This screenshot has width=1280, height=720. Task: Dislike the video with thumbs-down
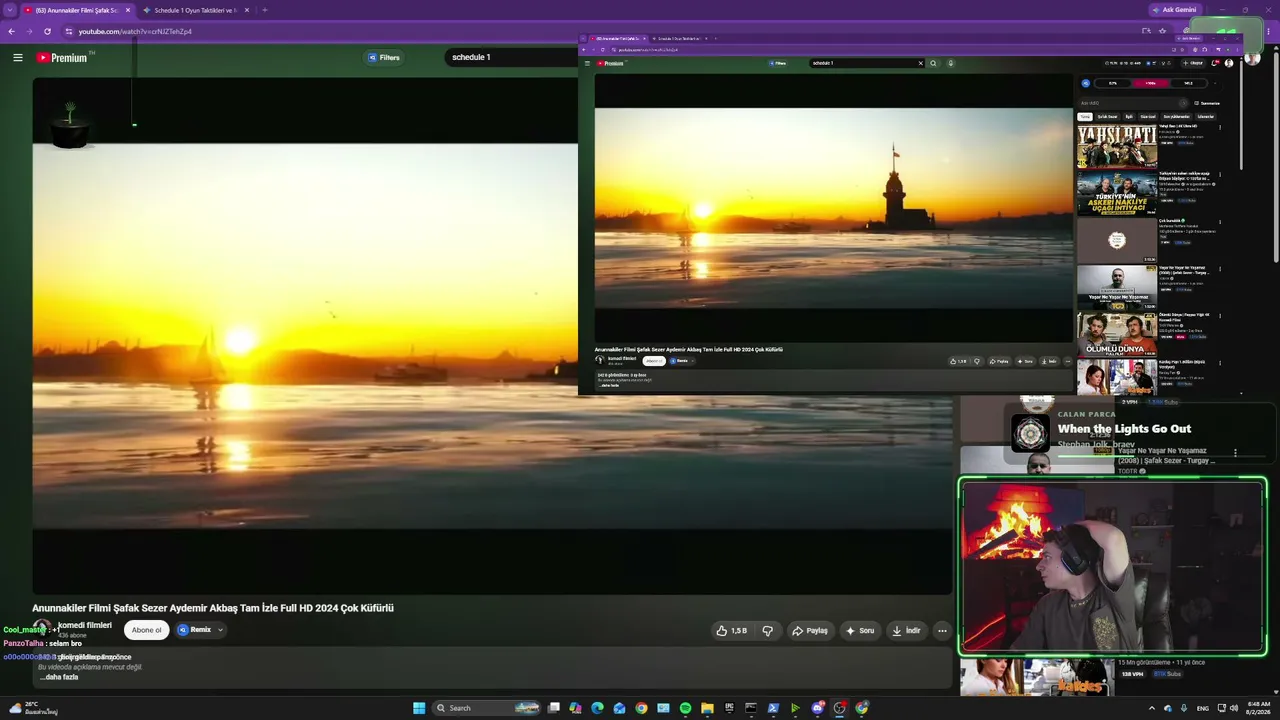click(x=768, y=631)
